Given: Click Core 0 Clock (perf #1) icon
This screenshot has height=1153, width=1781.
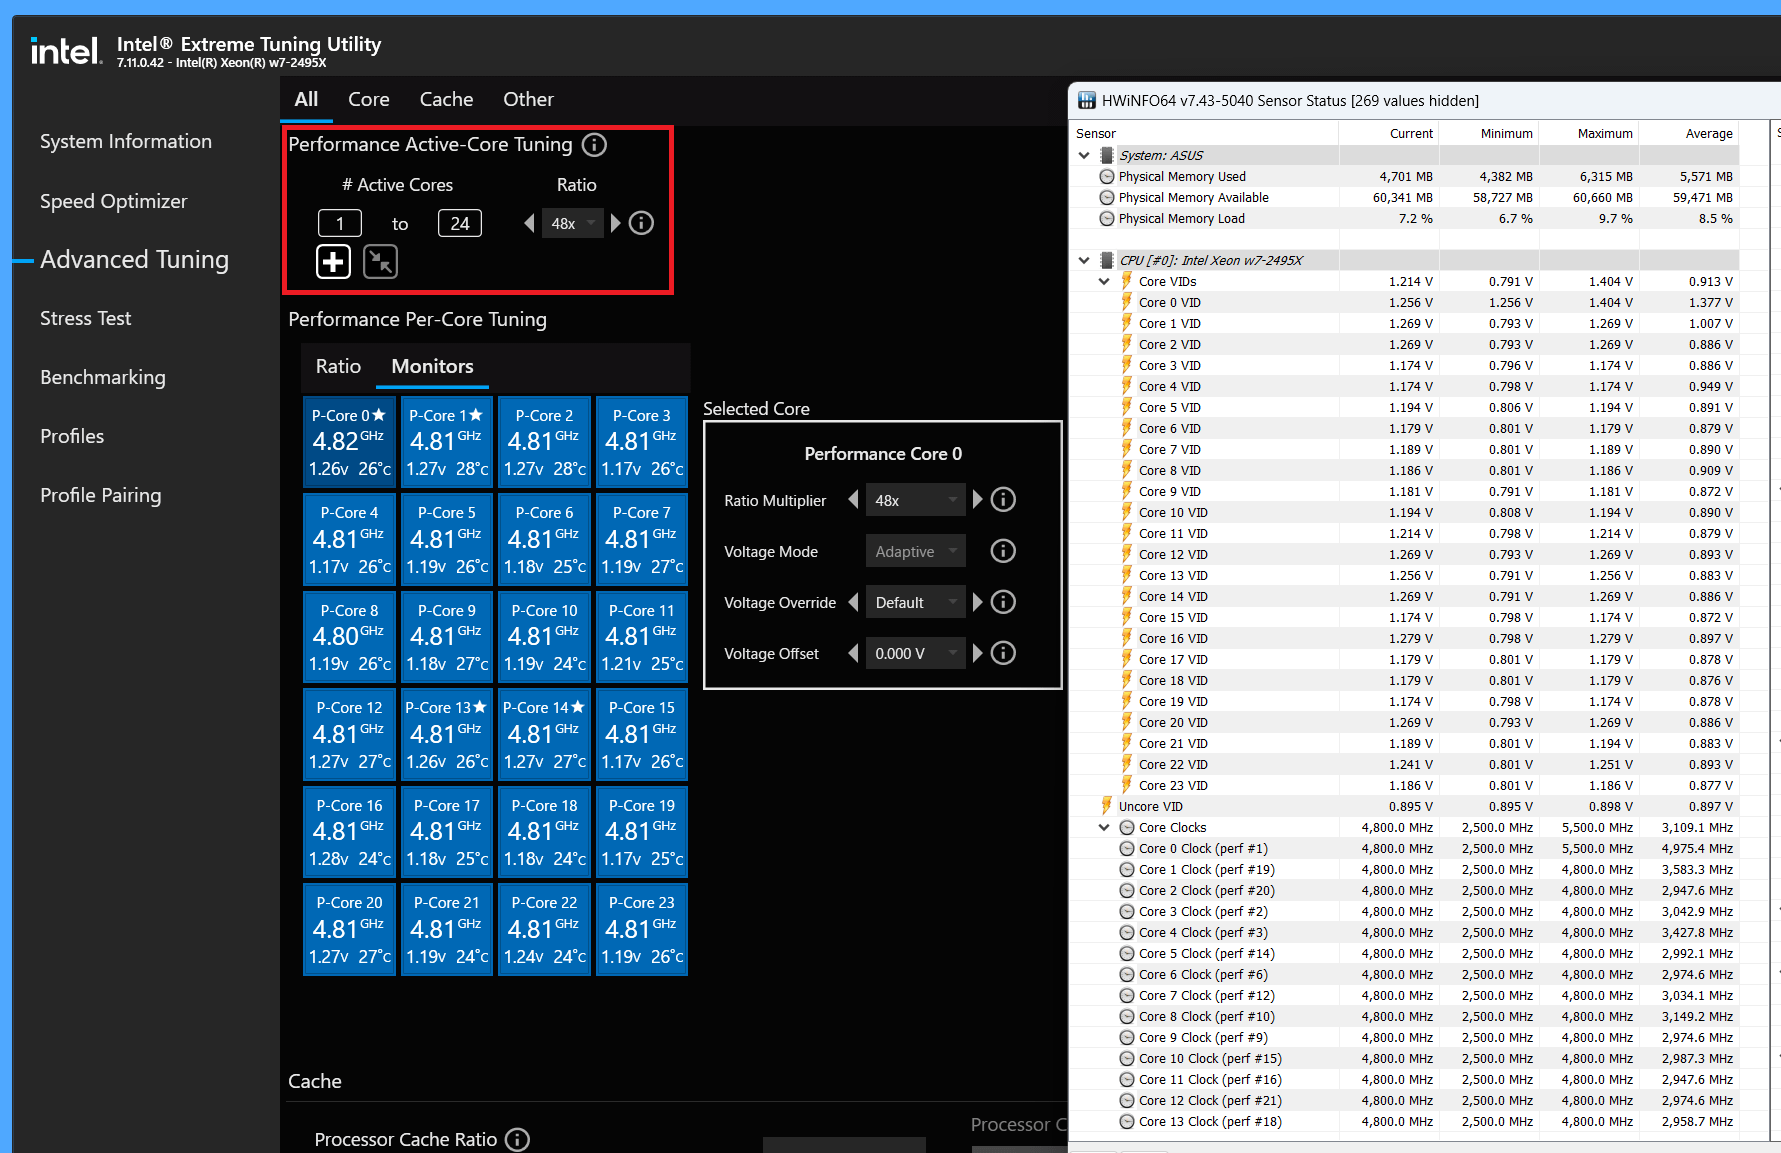Looking at the screenshot, I should pyautogui.click(x=1127, y=848).
